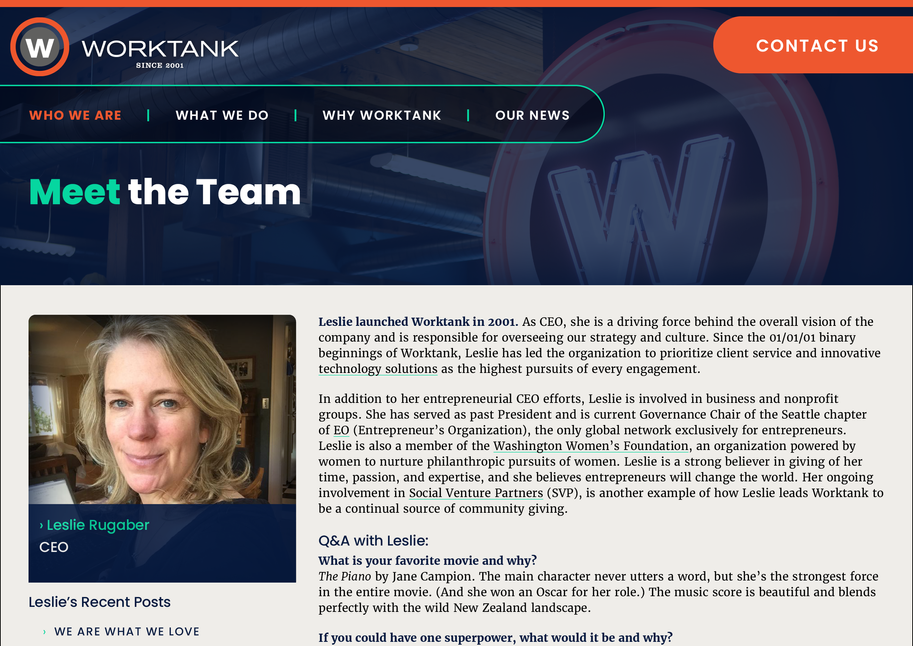Image resolution: width=913 pixels, height=646 pixels.
Task: Click Leslie Rugaber's profile photo
Action: [162, 410]
